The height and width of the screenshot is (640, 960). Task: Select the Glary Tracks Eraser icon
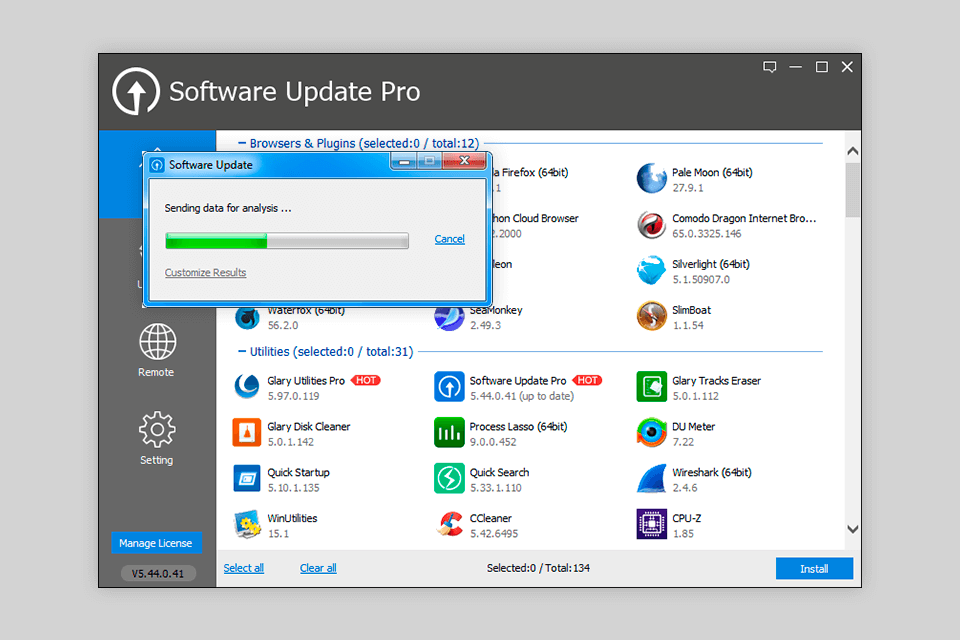pyautogui.click(x=651, y=387)
